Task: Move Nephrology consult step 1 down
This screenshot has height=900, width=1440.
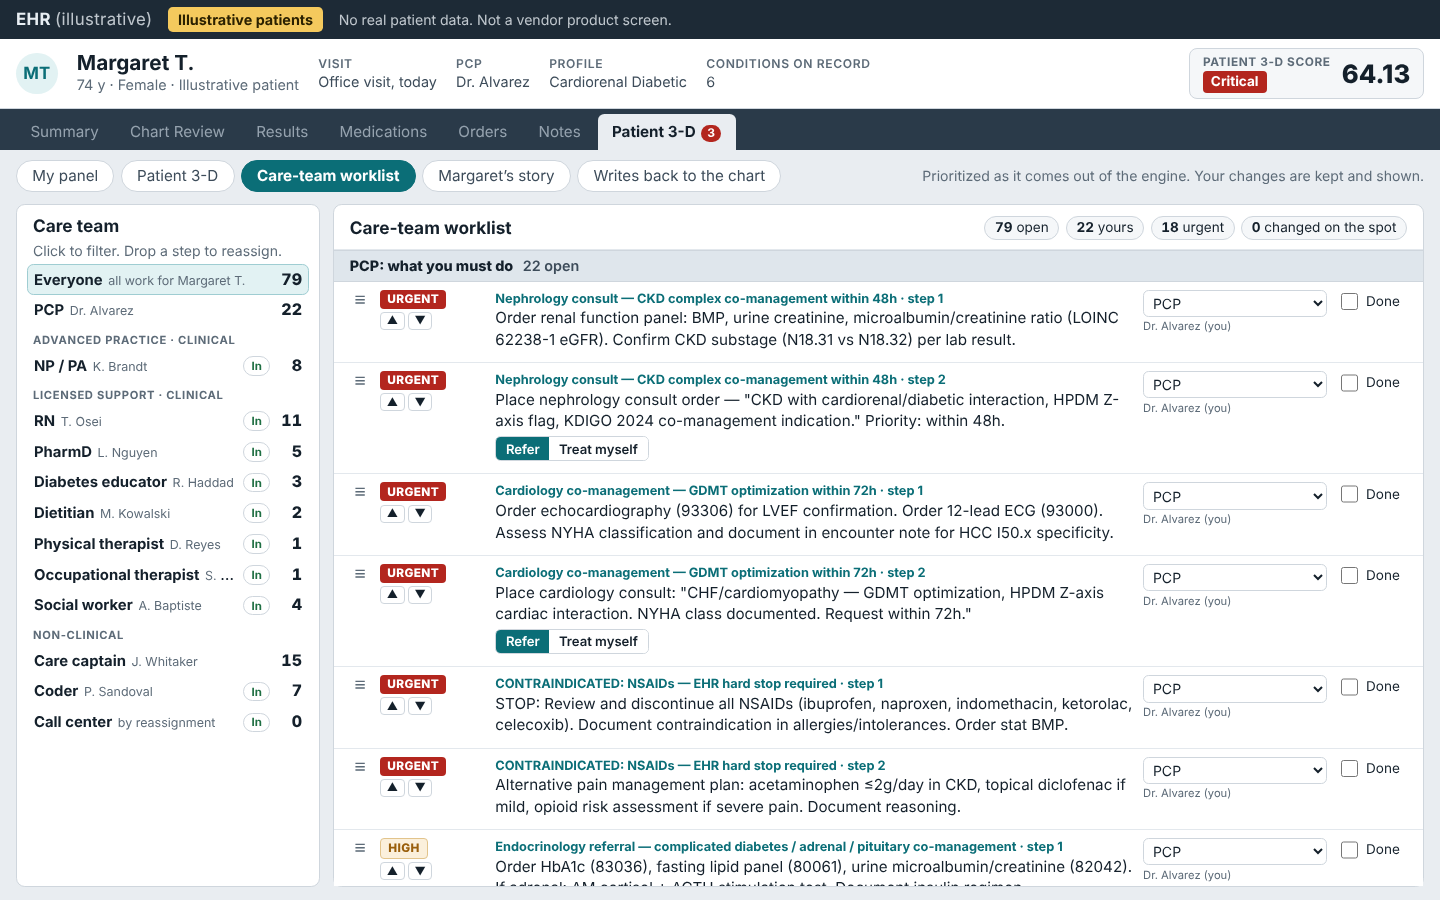Action: click(x=421, y=321)
